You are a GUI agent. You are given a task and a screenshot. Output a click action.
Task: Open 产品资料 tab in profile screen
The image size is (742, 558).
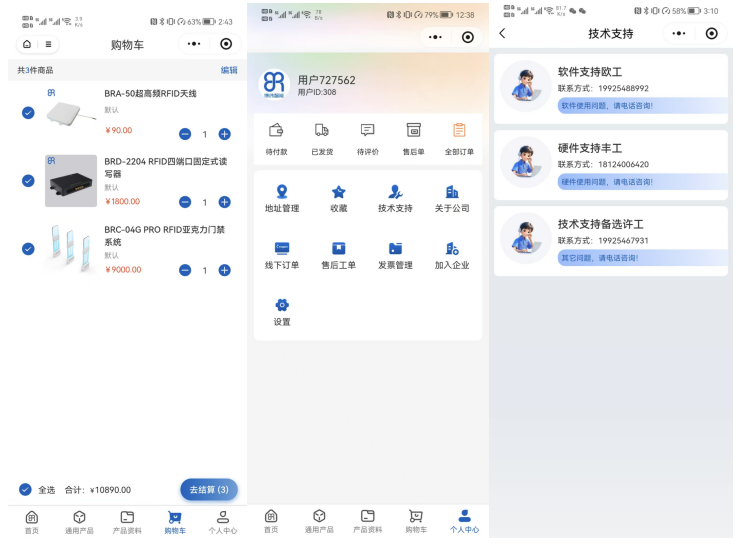[x=368, y=521]
